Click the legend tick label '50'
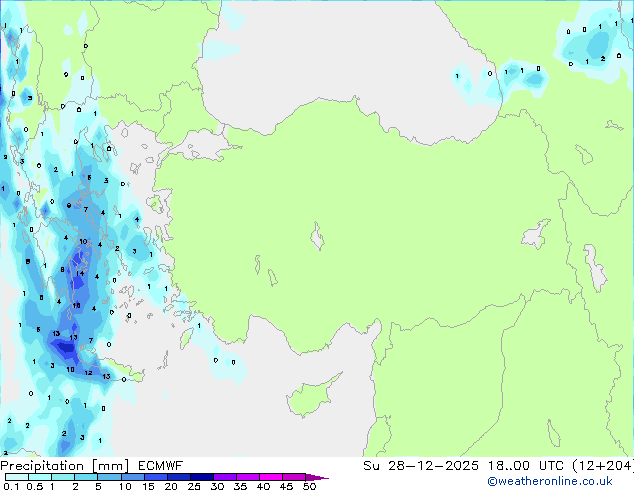Screen dimensions: 634x490 point(309,486)
